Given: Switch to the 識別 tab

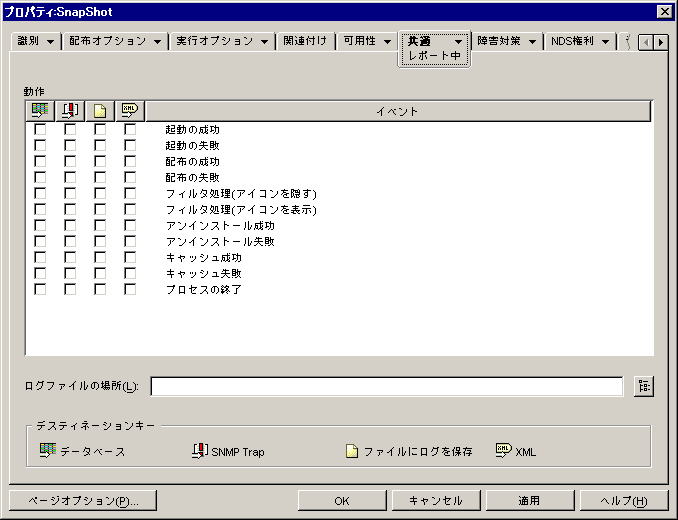Looking at the screenshot, I should click(28, 41).
